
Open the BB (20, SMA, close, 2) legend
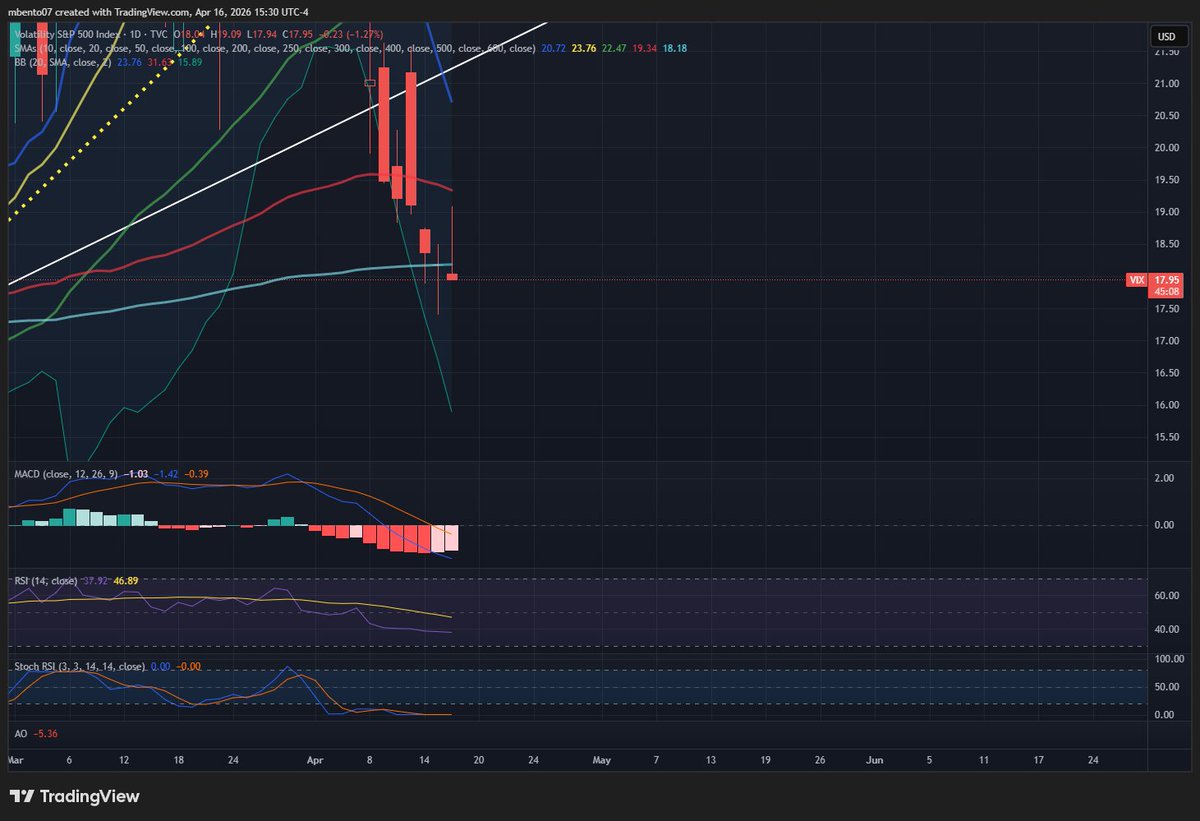62,61
